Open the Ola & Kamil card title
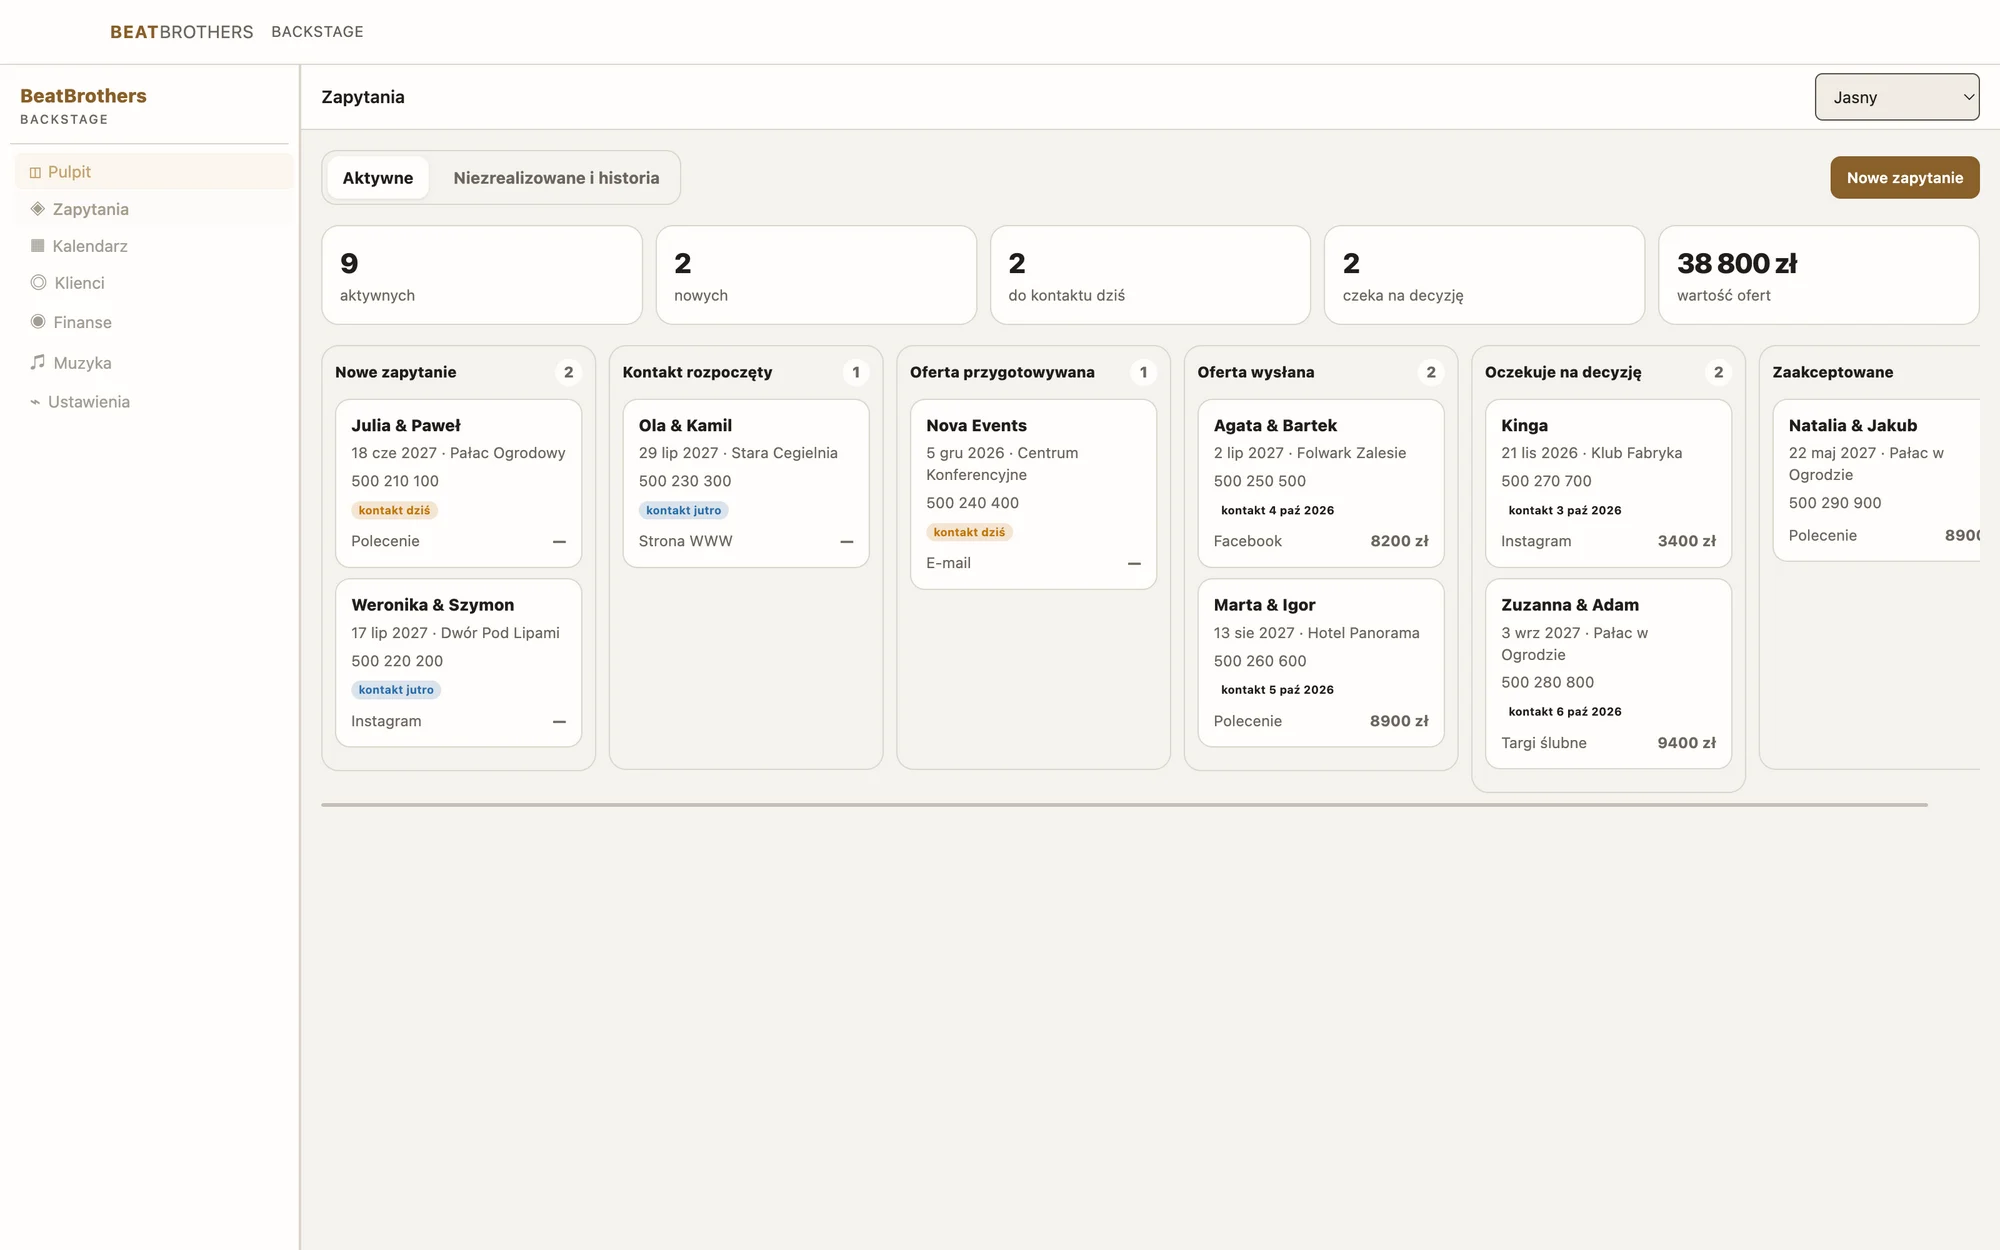 [x=685, y=425]
